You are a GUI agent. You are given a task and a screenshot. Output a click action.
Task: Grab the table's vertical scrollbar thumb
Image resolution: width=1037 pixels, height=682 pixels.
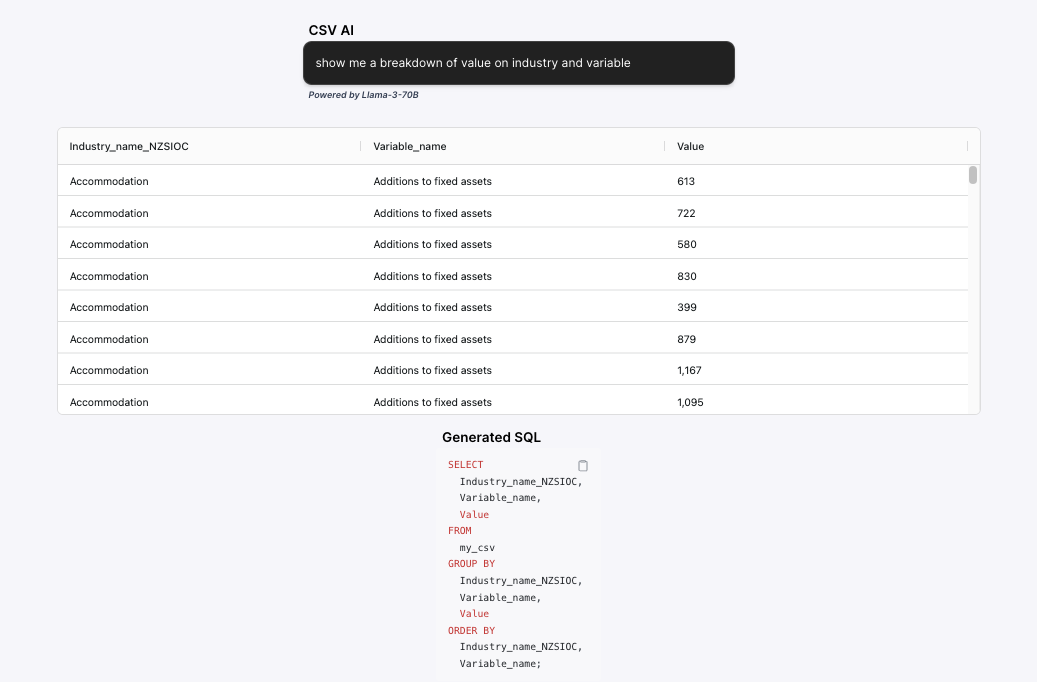tap(973, 176)
